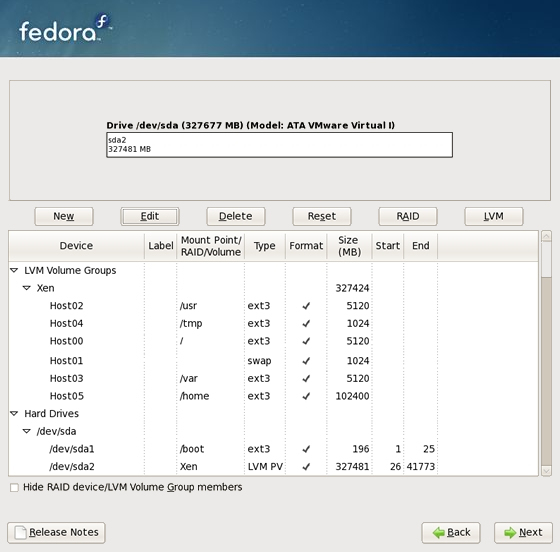Image resolution: width=560 pixels, height=552 pixels.
Task: Click the Format checkmark for Host01 swap
Action: [306, 361]
